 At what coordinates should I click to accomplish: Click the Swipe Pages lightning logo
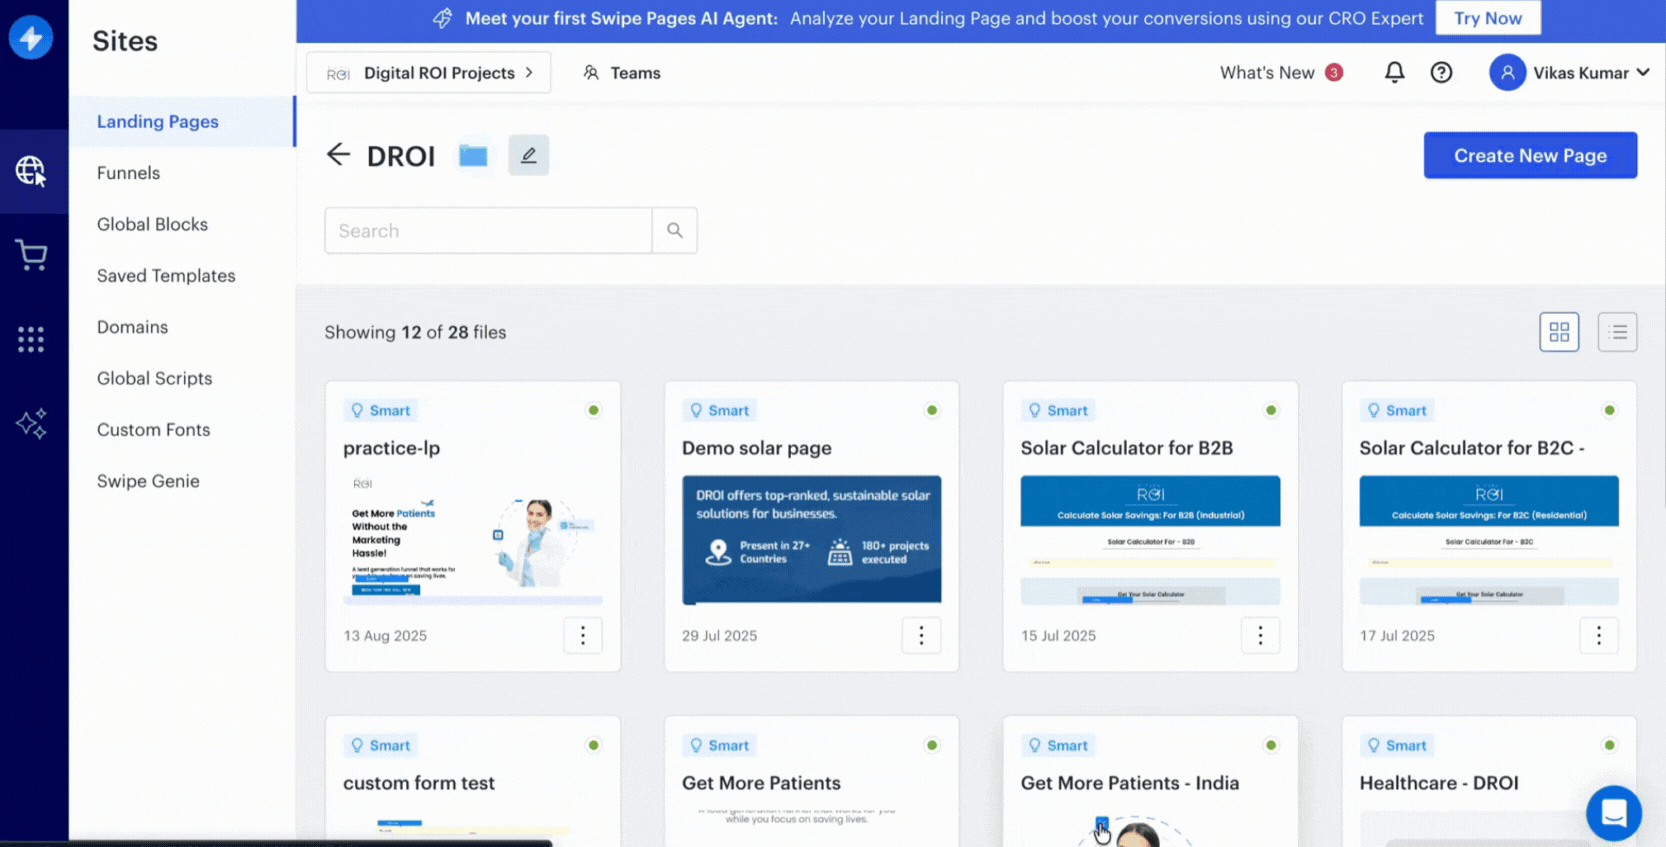pos(31,38)
